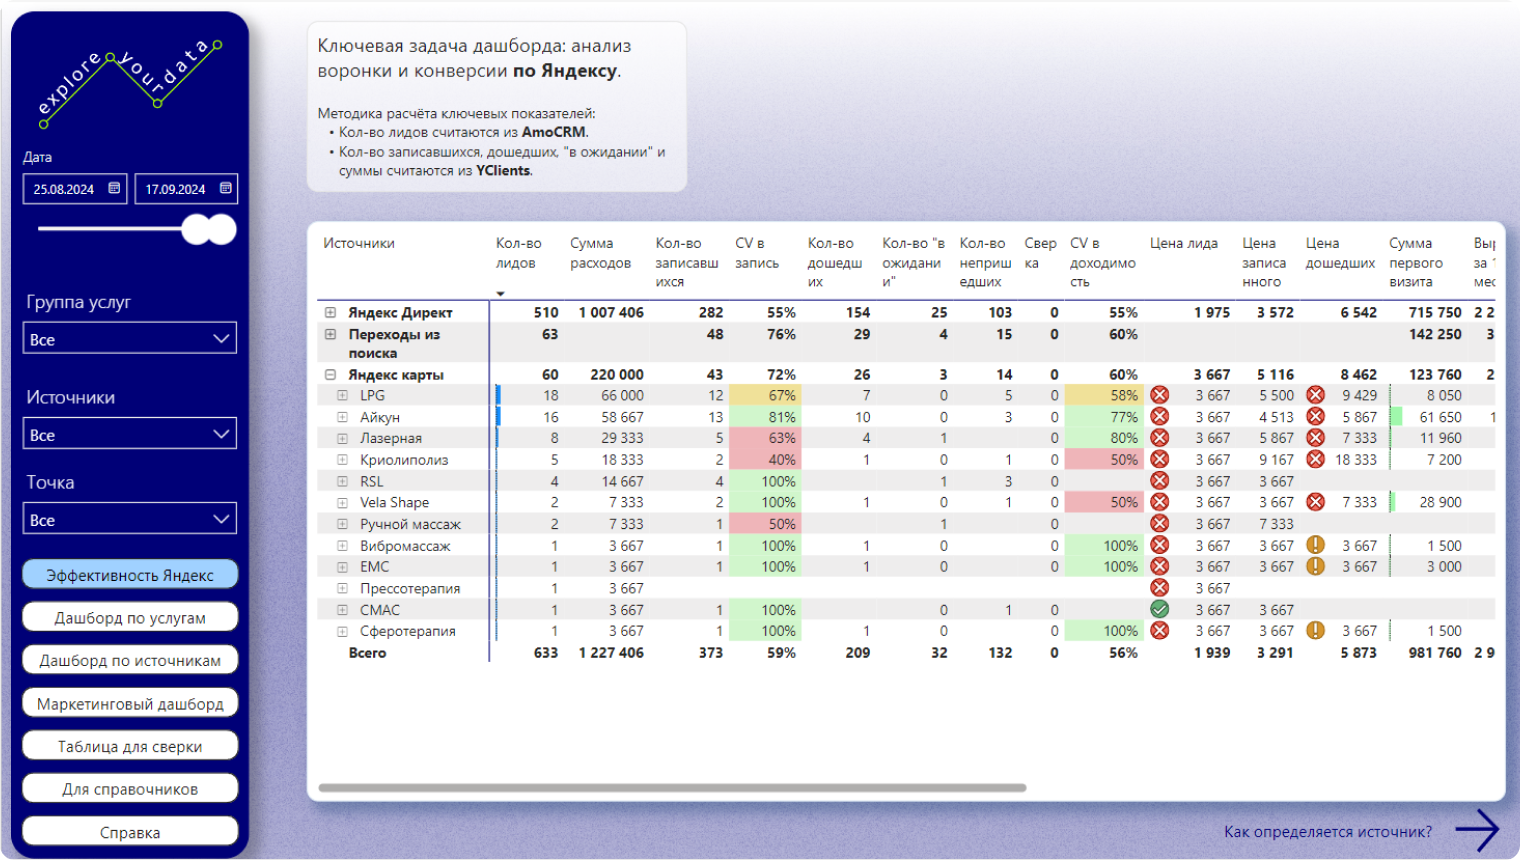Click the Источники table column header
Image resolution: width=1520 pixels, height=860 pixels.
click(x=359, y=243)
